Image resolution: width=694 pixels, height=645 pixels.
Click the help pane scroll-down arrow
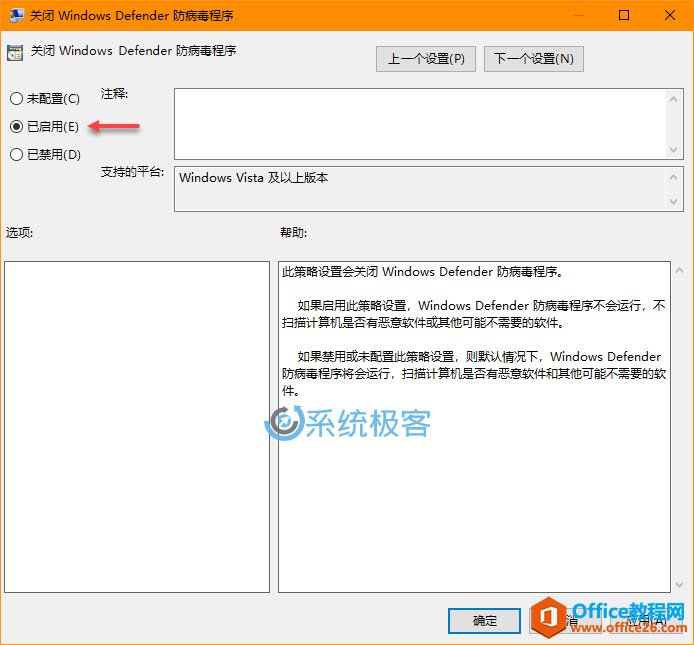tap(679, 585)
